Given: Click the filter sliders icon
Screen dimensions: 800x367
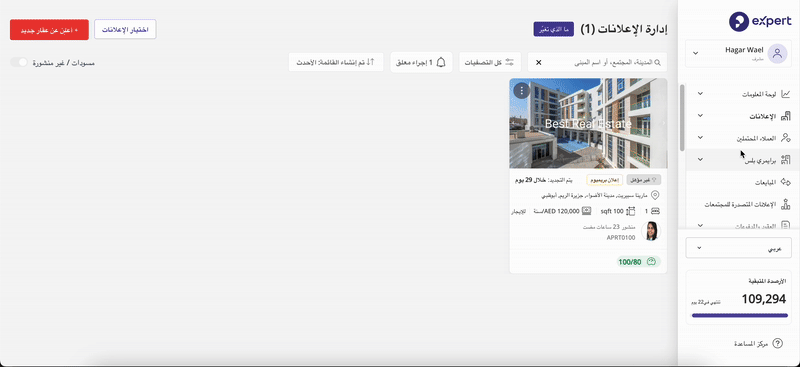Looking at the screenshot, I should tap(510, 62).
